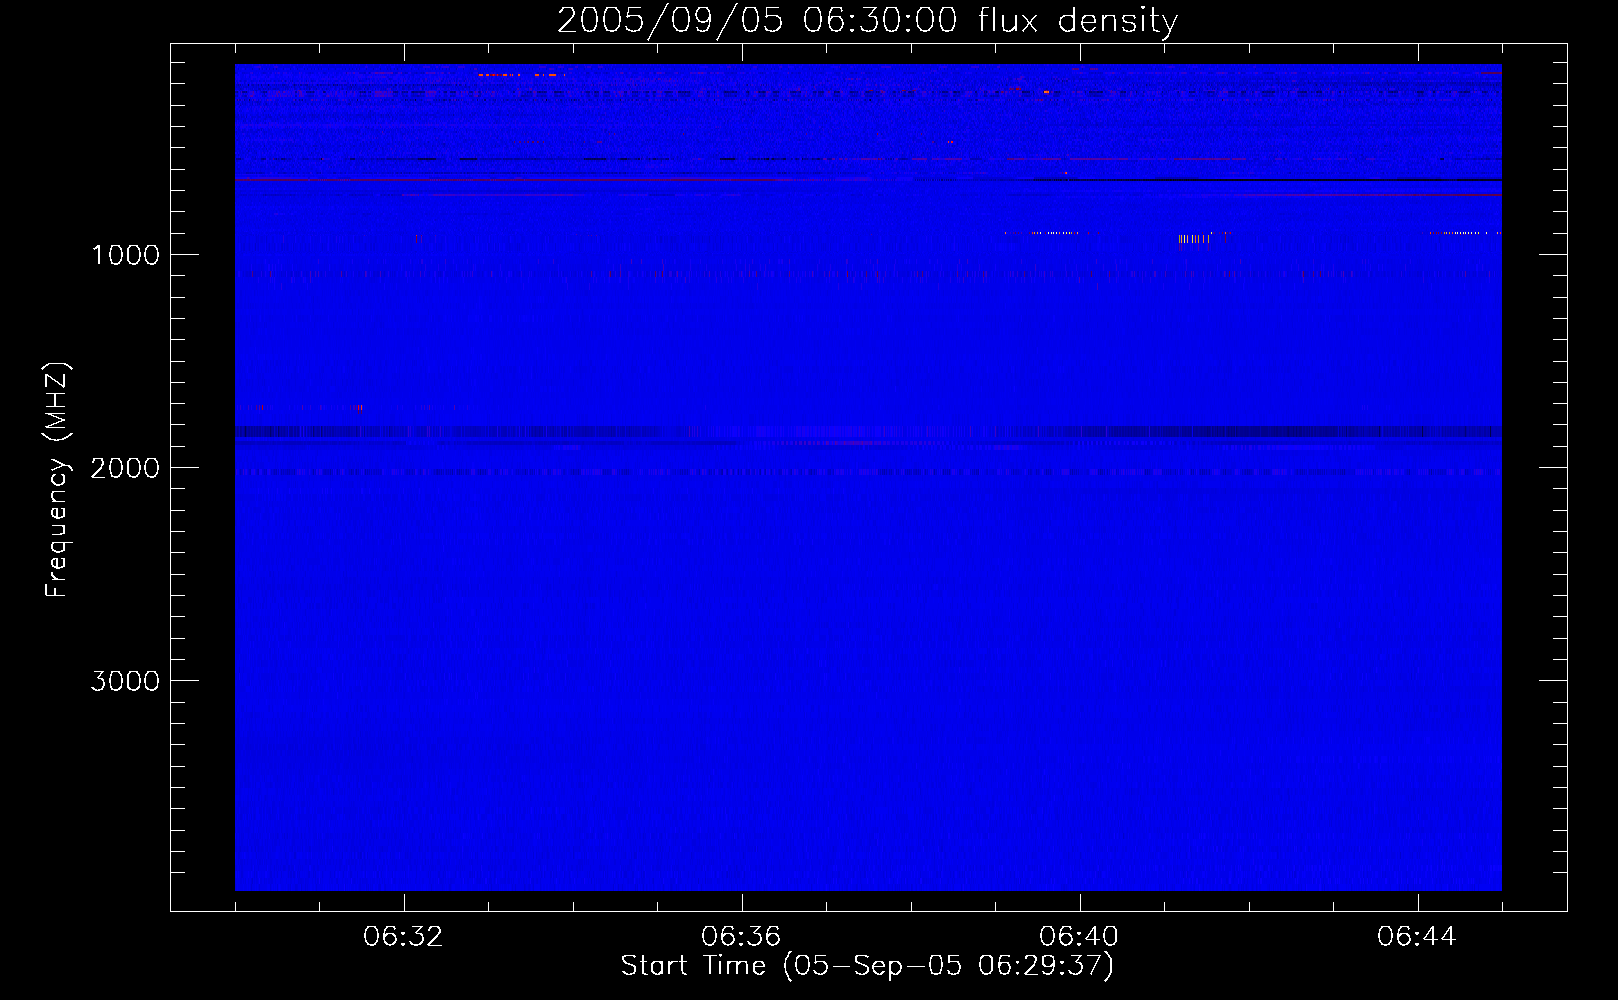Image resolution: width=1618 pixels, height=1000 pixels.
Task: Click the 06:40 time tick label
Action: [1079, 937]
